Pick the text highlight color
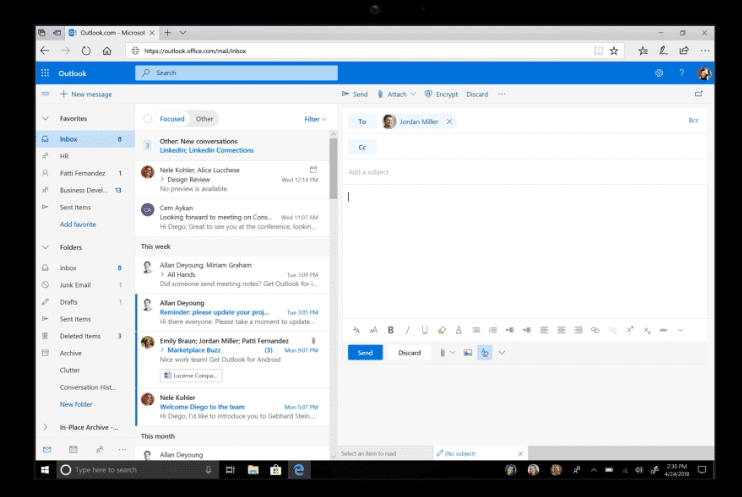The width and height of the screenshot is (742, 497). [442, 330]
